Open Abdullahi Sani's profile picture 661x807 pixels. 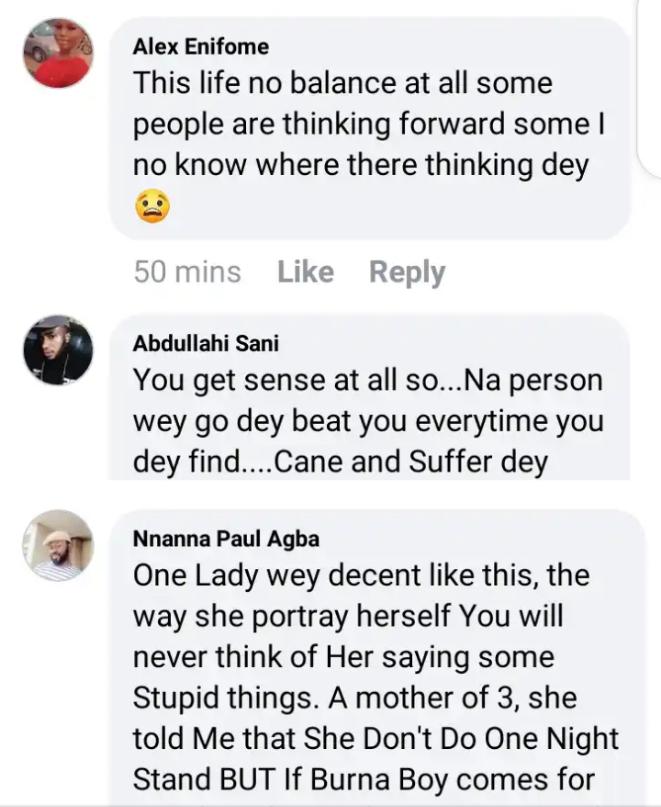pos(58,351)
